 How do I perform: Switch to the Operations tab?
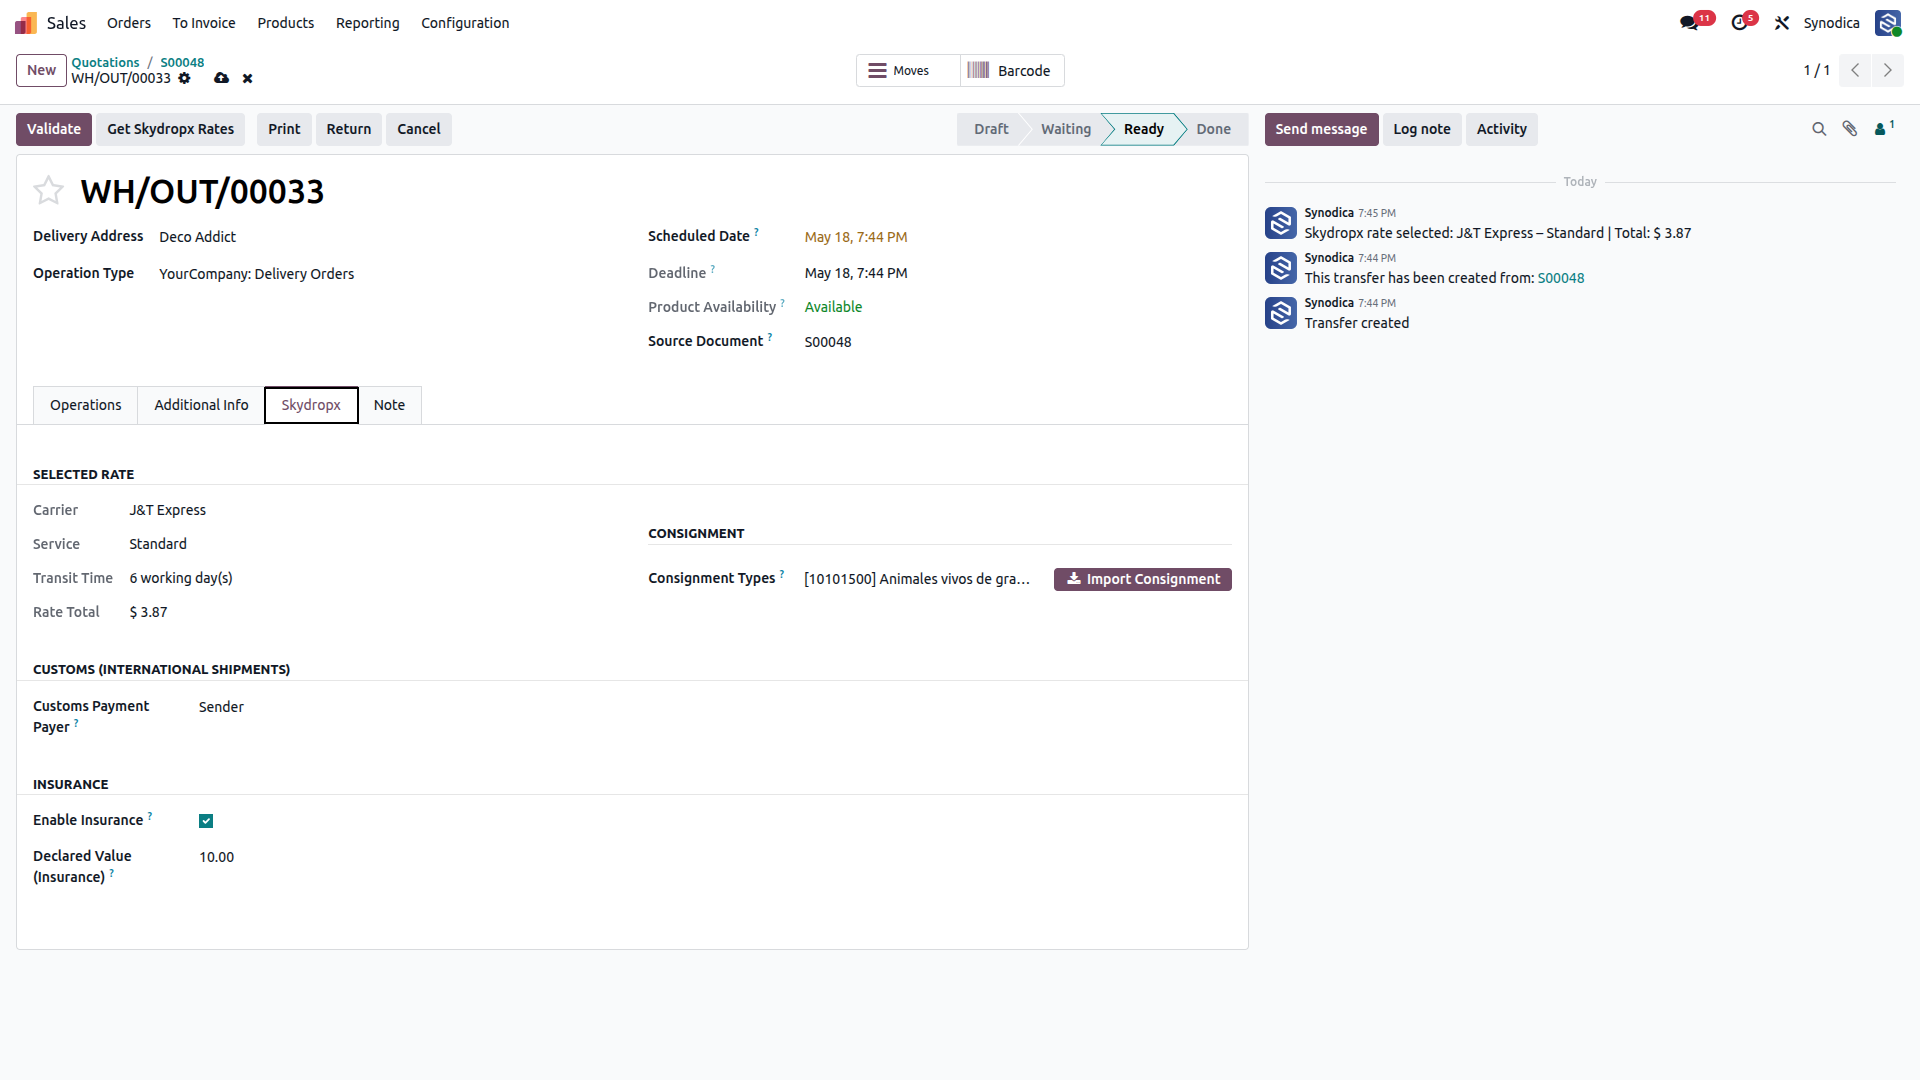(x=86, y=405)
